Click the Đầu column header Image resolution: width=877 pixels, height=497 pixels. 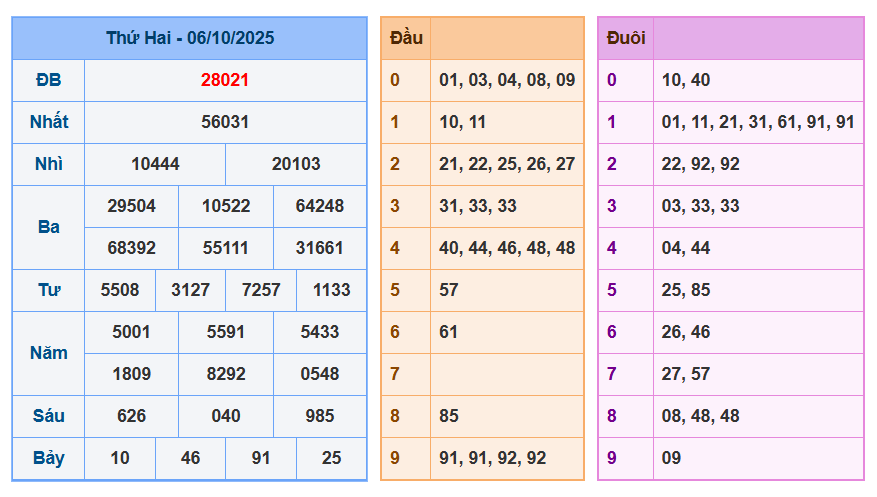click(406, 38)
